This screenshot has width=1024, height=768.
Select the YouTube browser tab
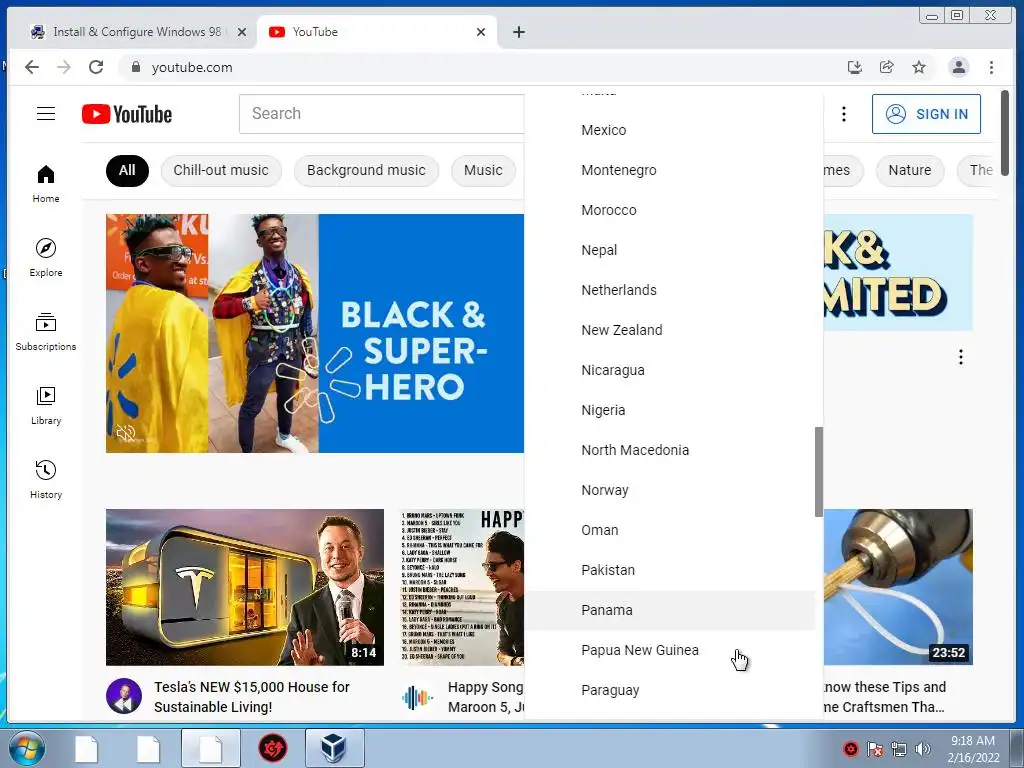[x=377, y=32]
